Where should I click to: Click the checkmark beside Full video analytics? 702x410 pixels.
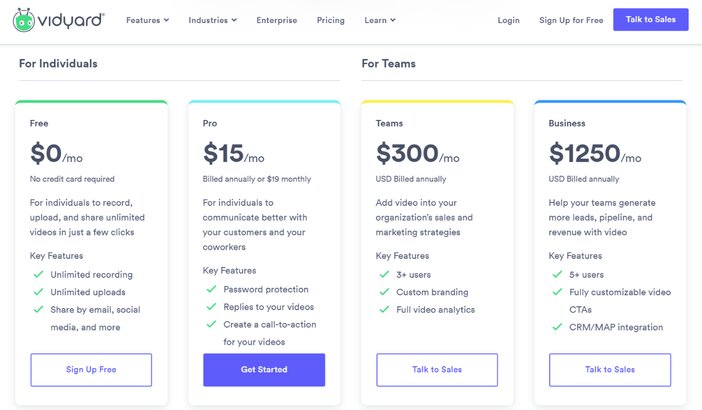tap(384, 309)
